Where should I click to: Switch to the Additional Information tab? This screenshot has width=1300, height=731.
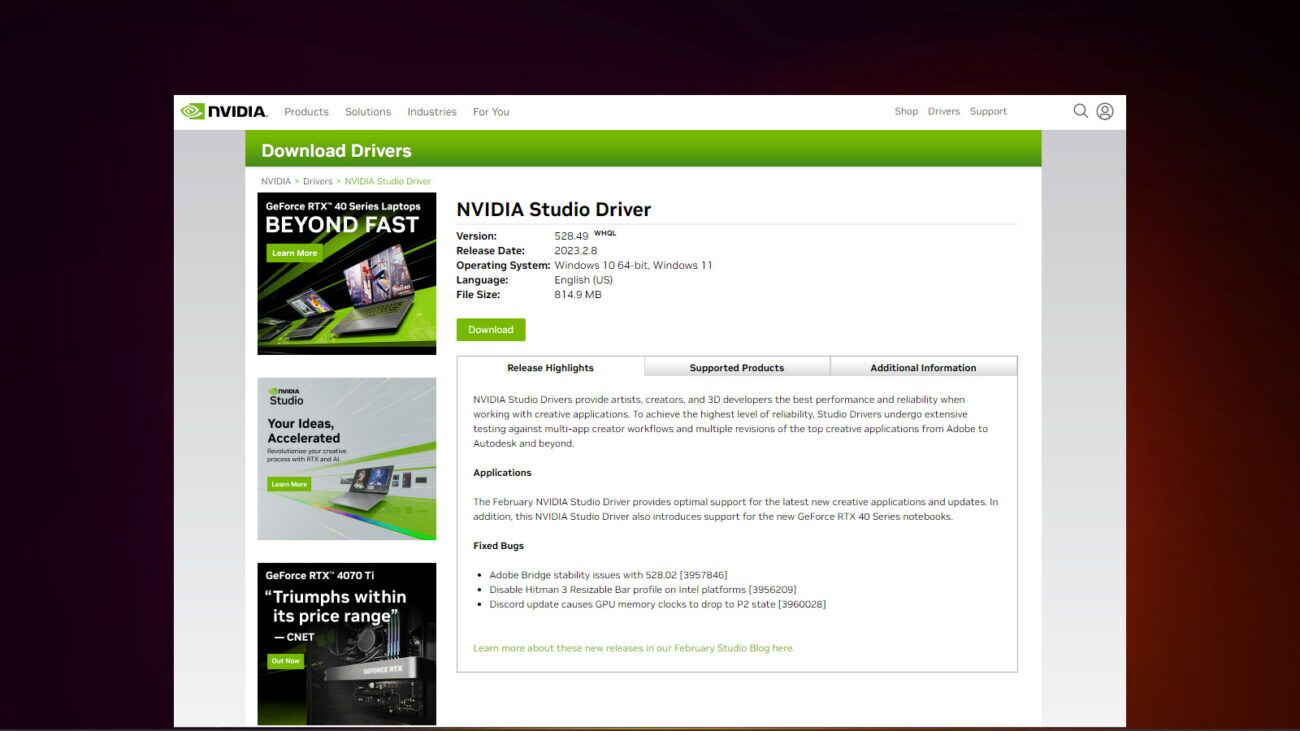tap(921, 367)
